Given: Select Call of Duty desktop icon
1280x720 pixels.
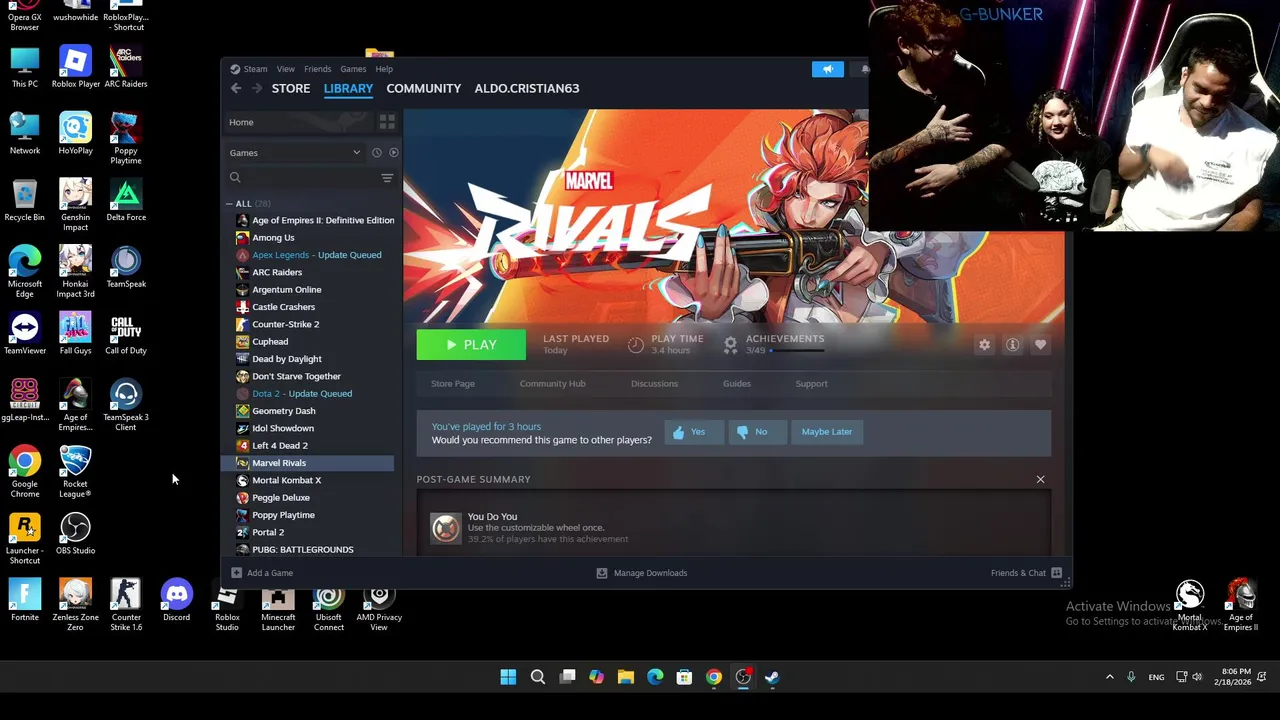Looking at the screenshot, I should [126, 334].
